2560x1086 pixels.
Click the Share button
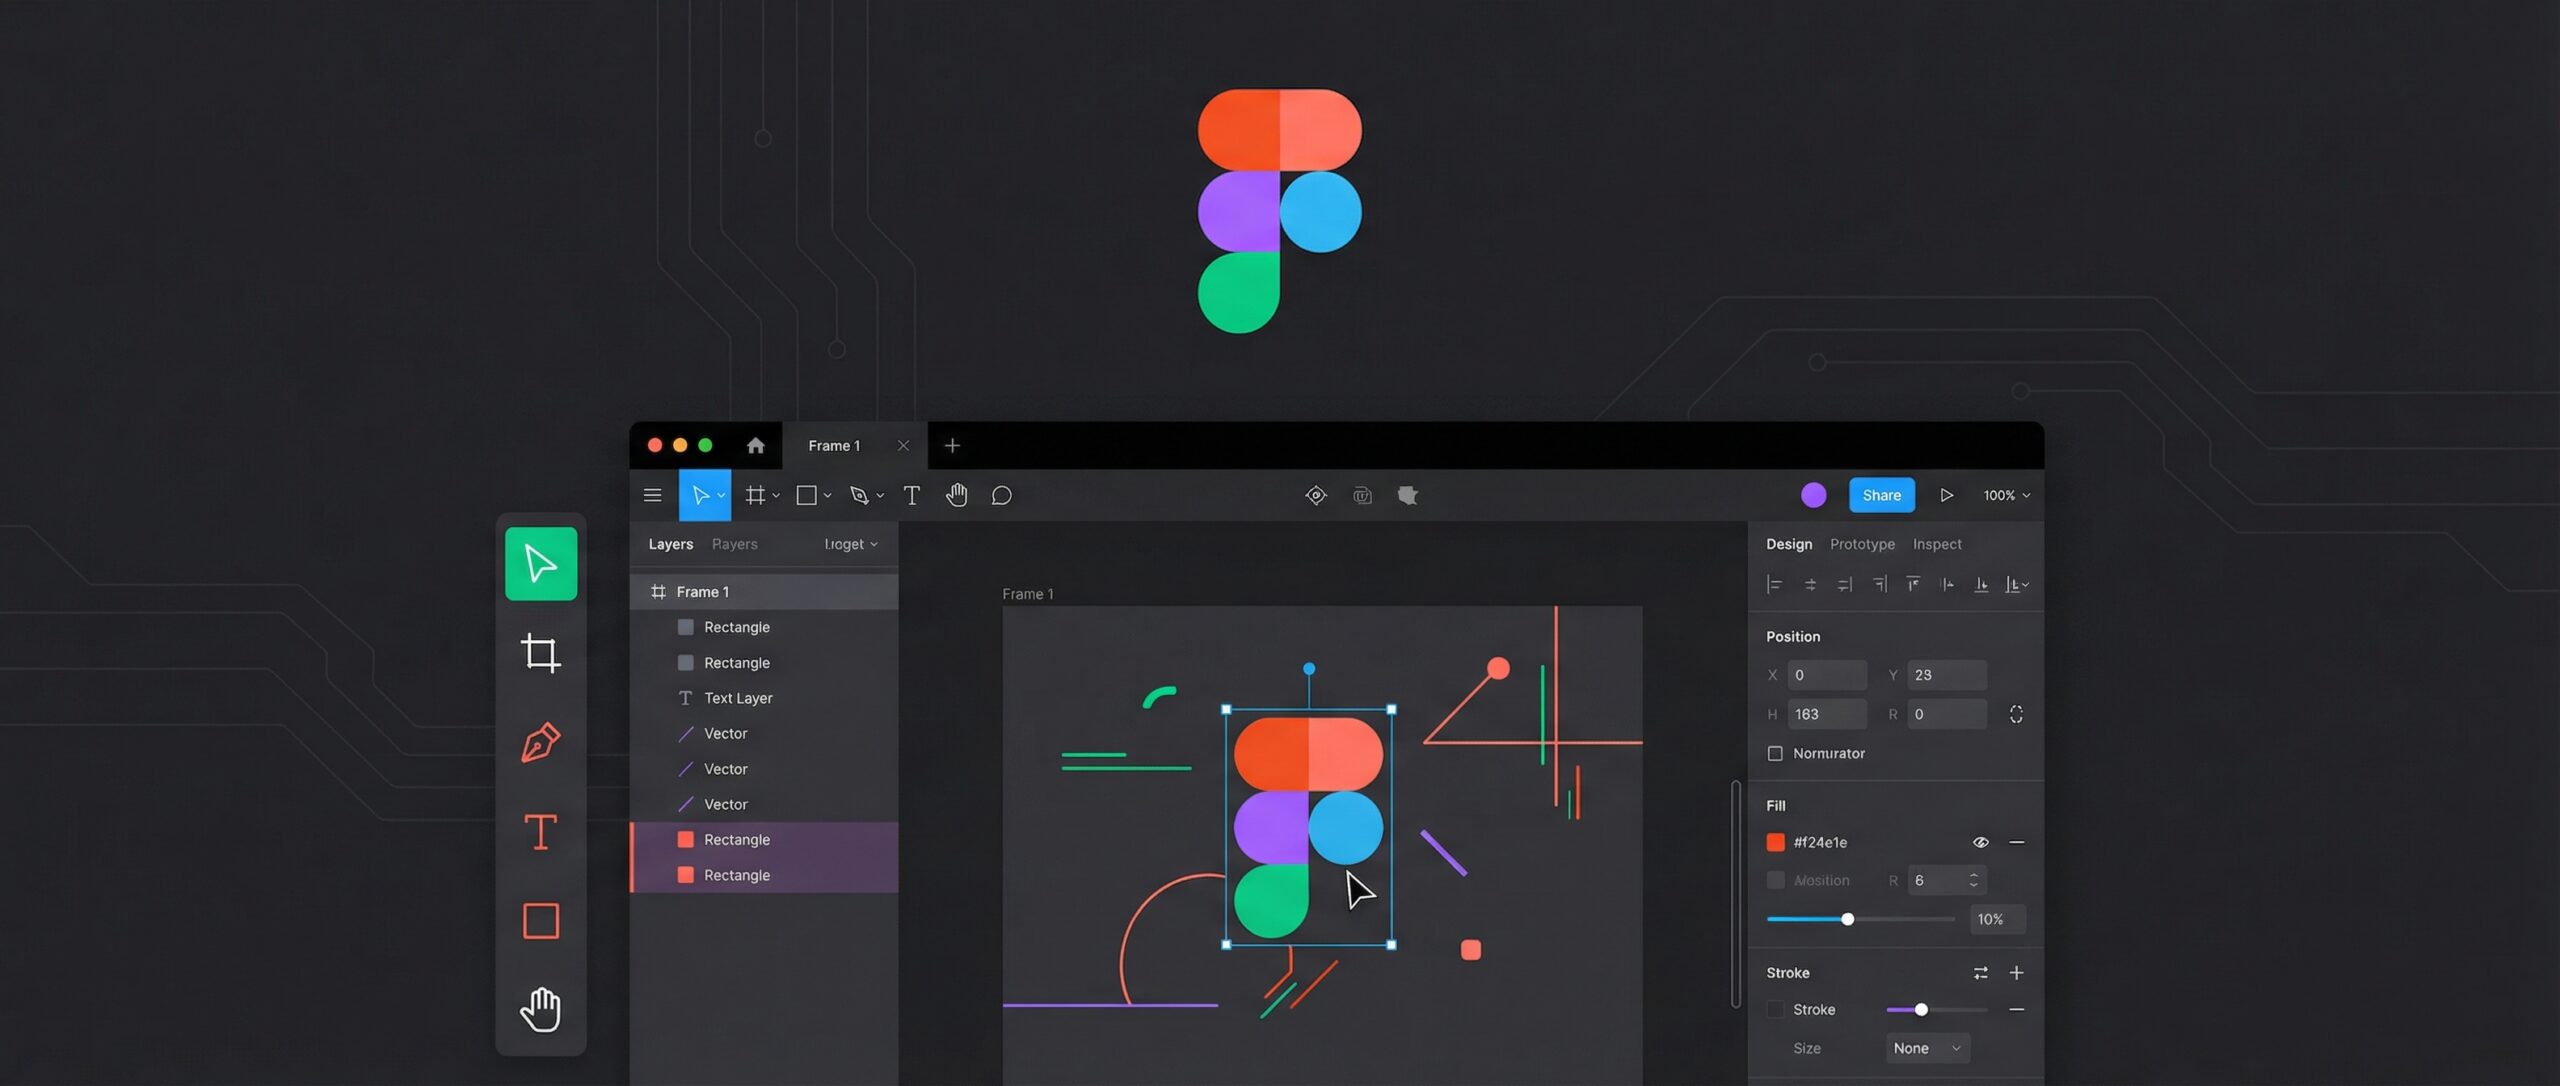pyautogui.click(x=1881, y=494)
